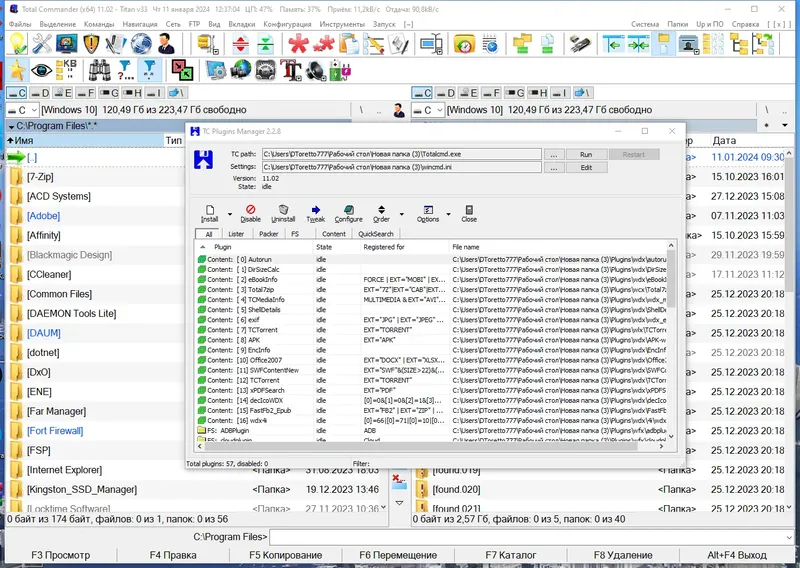The height and width of the screenshot is (568, 800).
Task: Click the single large red asterisk icon
Action: [x=298, y=44]
